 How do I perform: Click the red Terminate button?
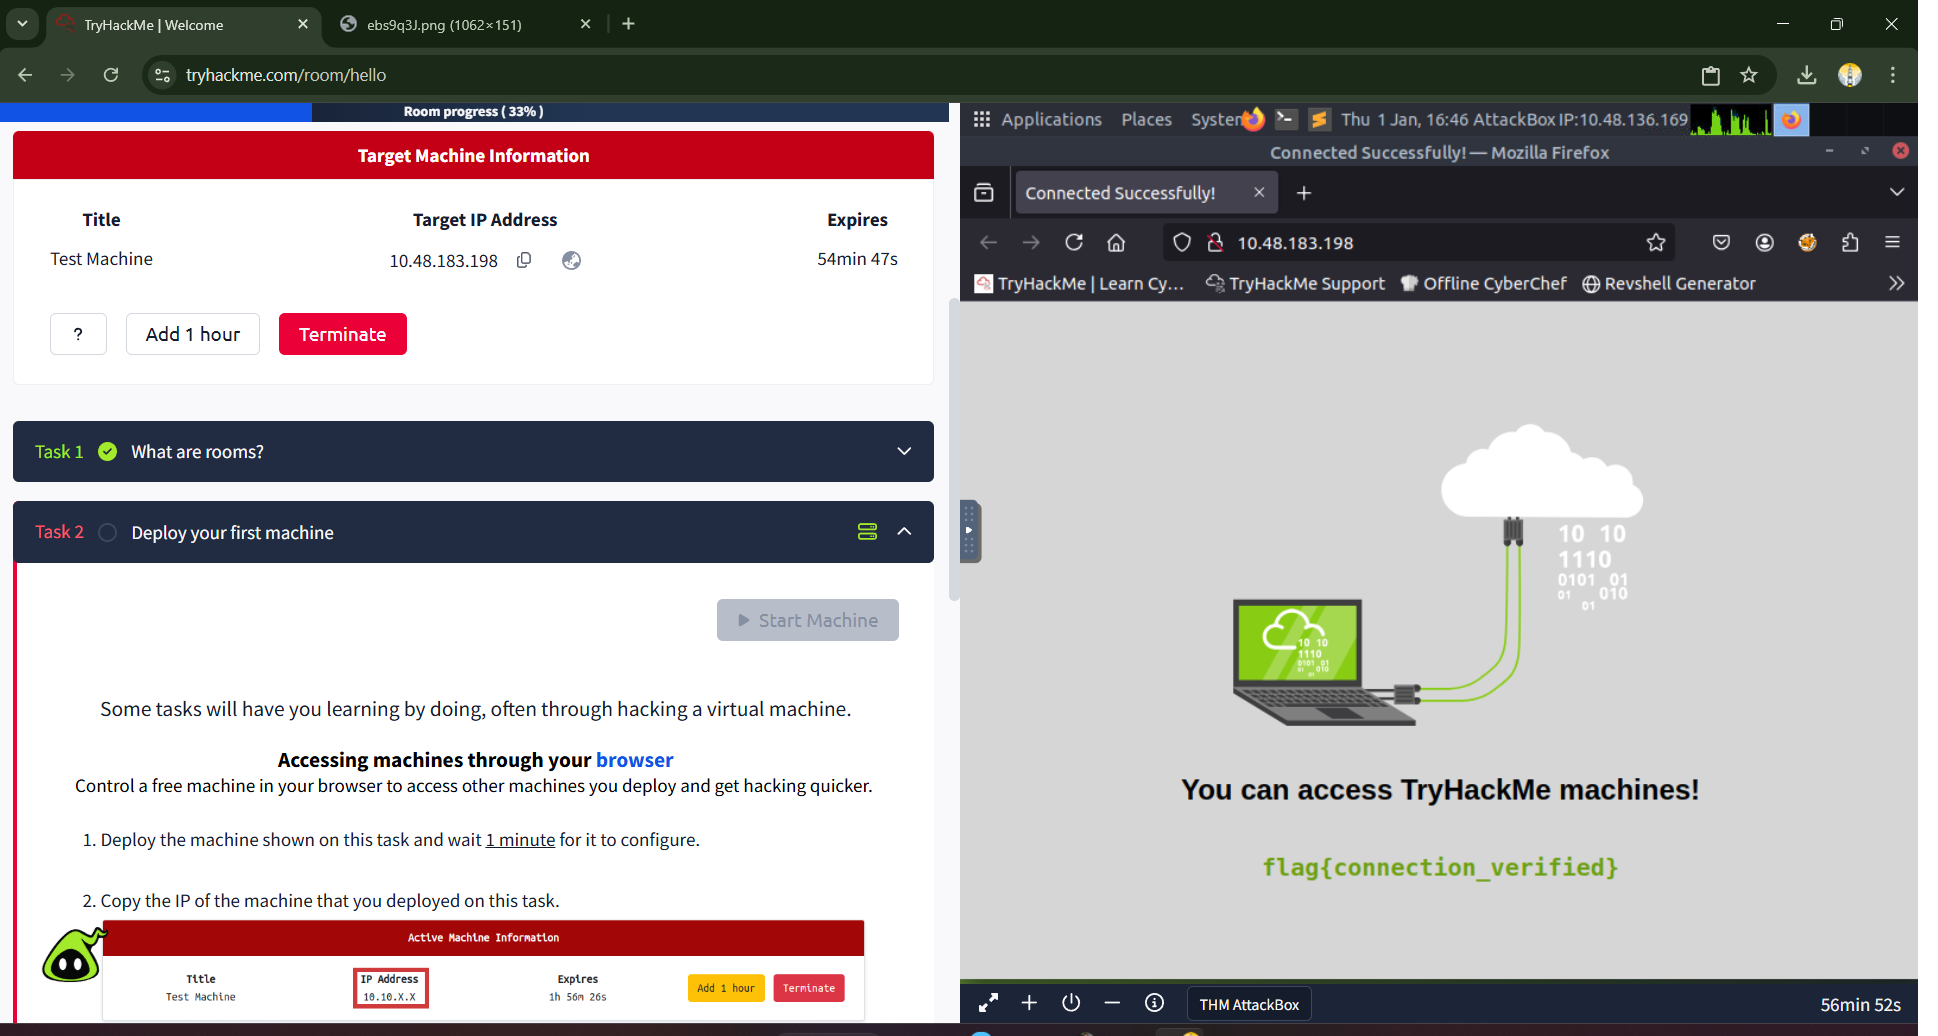click(x=342, y=334)
